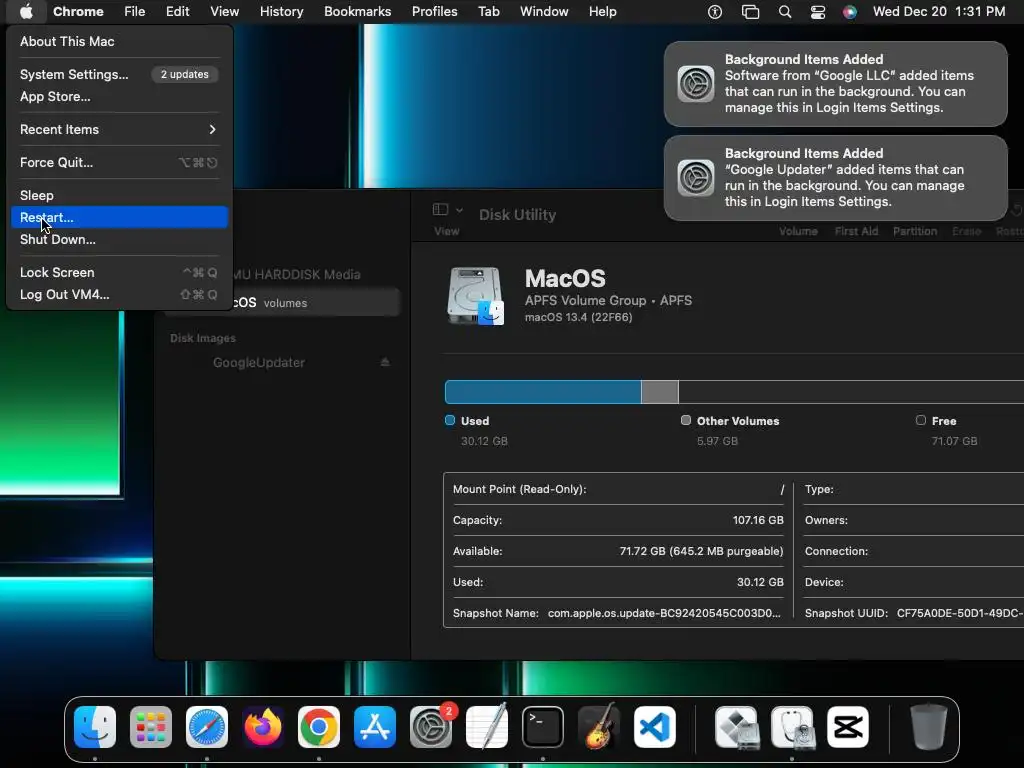Open App Store from the Dock
Viewport: 1024px width, 768px height.
point(375,727)
